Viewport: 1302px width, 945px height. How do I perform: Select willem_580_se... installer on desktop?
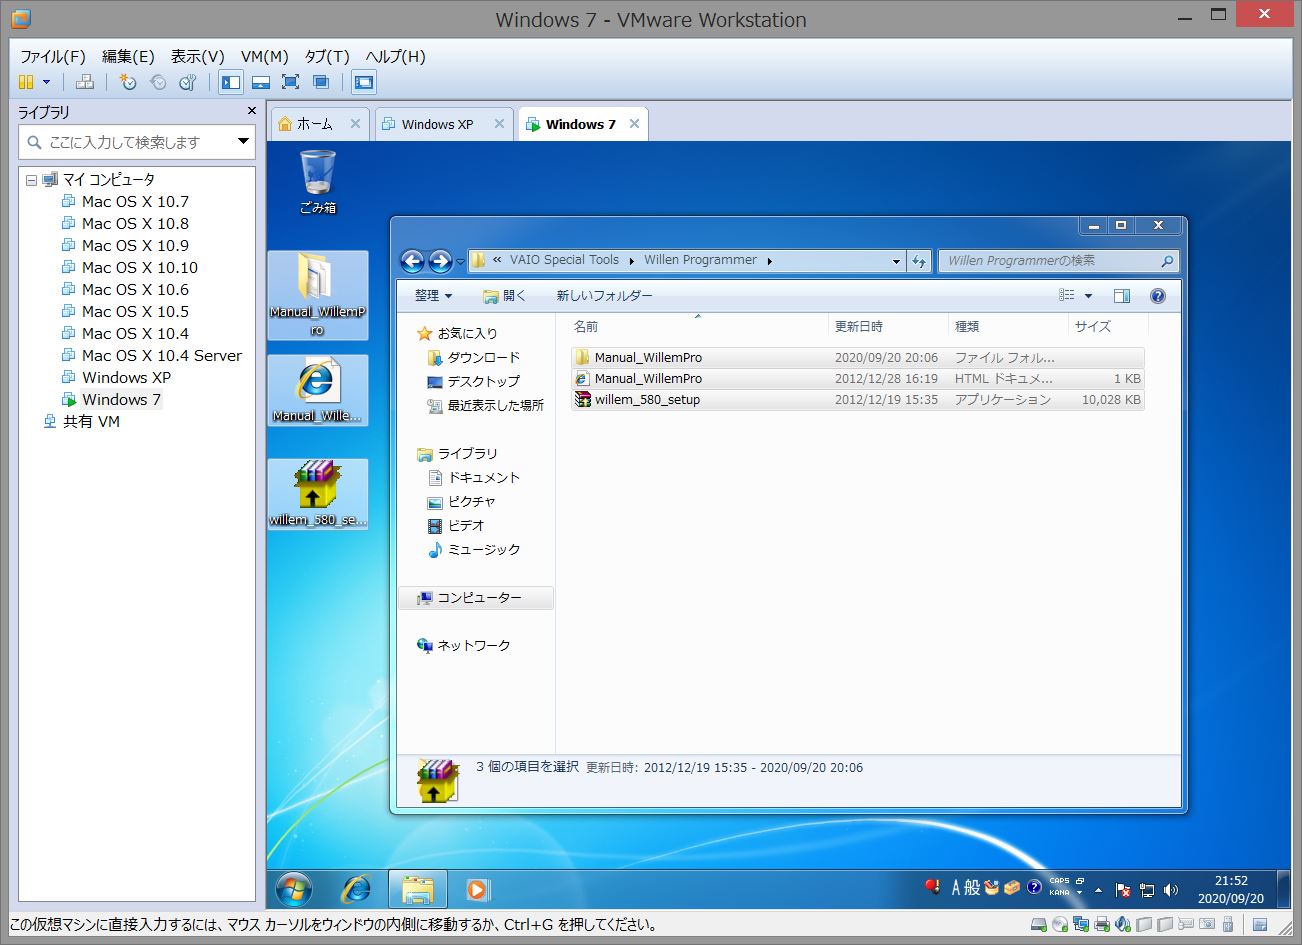(x=317, y=494)
